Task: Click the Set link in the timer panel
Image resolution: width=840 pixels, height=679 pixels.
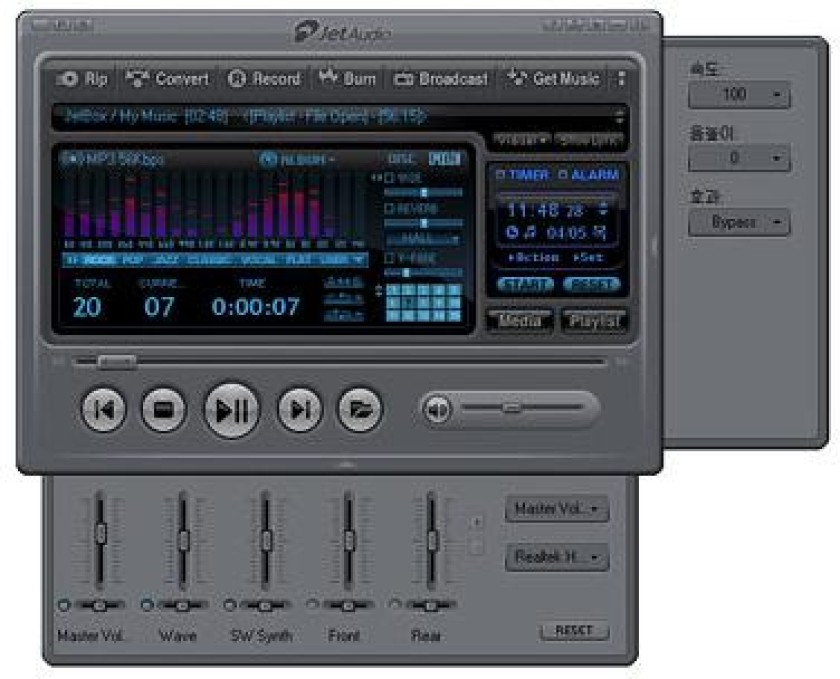Action: click(x=588, y=258)
